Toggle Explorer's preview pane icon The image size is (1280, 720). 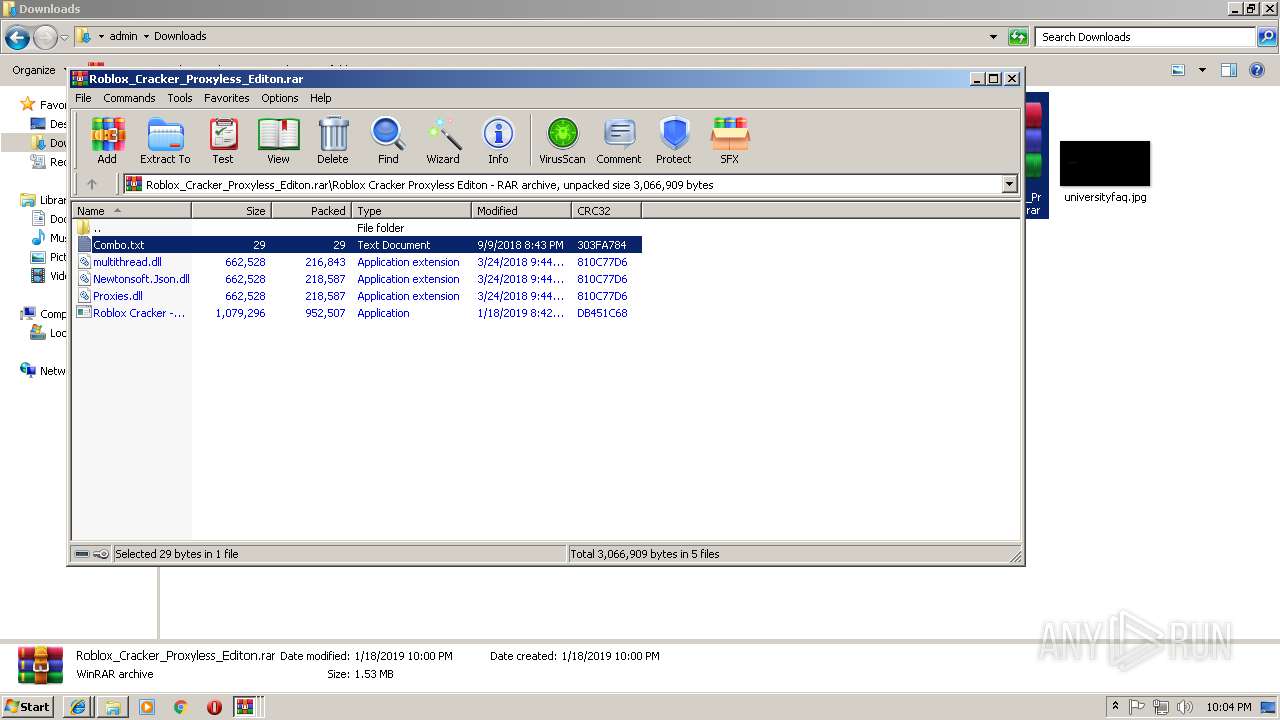click(x=1229, y=70)
